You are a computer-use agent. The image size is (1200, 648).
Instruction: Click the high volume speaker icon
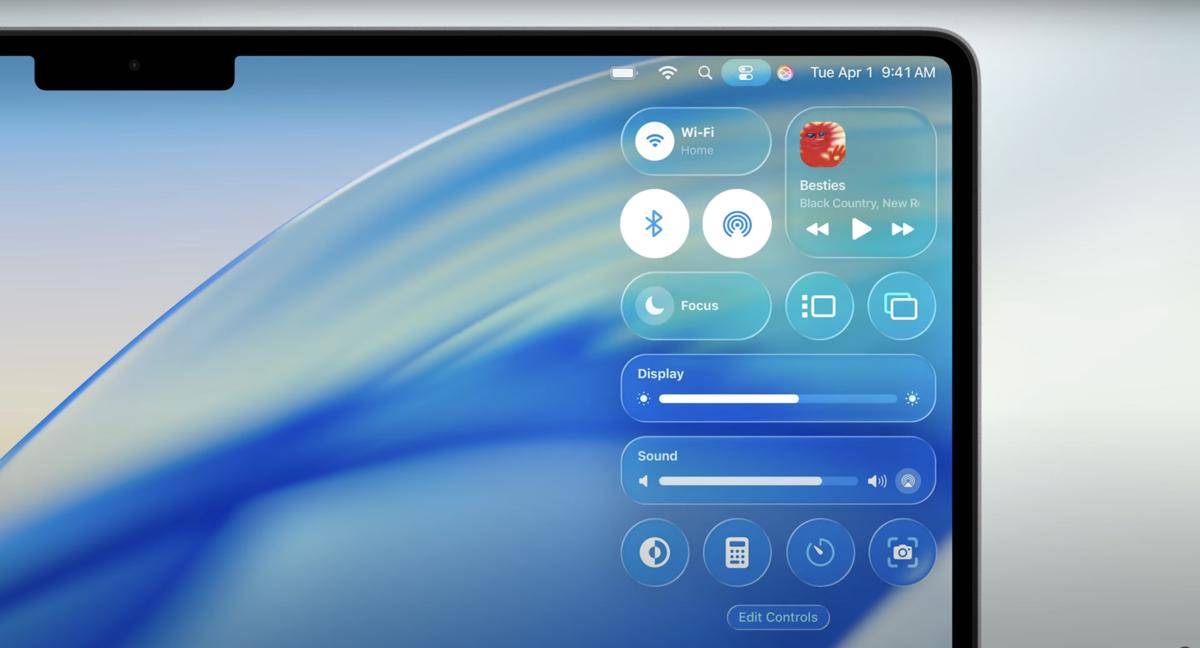pyautogui.click(x=877, y=481)
